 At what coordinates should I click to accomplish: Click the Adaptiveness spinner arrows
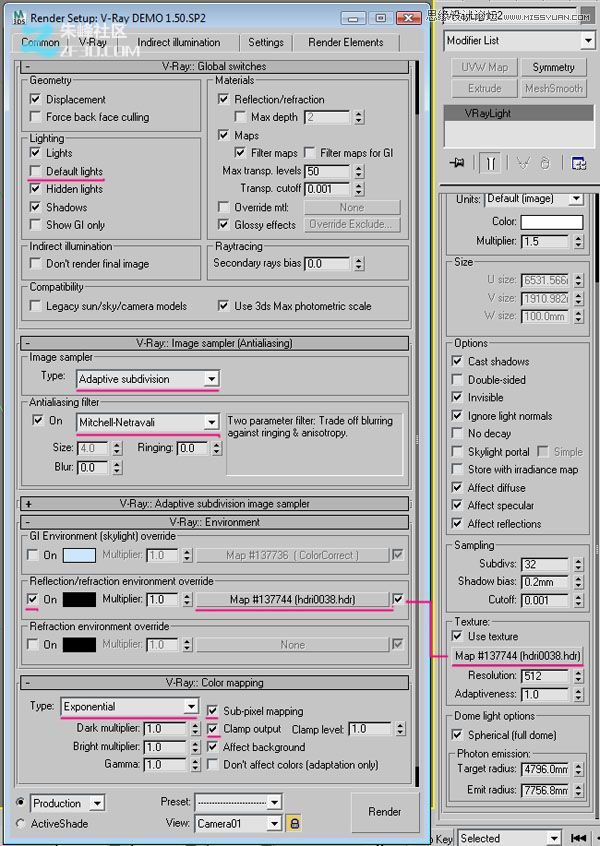click(x=578, y=694)
